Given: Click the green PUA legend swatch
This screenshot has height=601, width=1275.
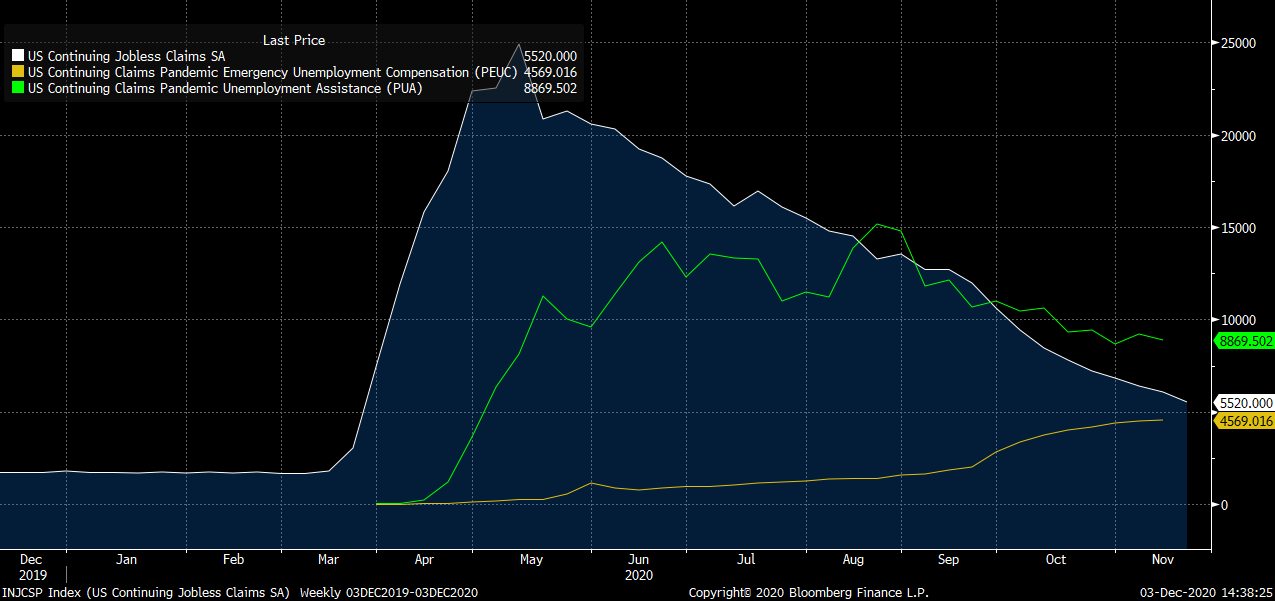Looking at the screenshot, I should click(x=19, y=89).
